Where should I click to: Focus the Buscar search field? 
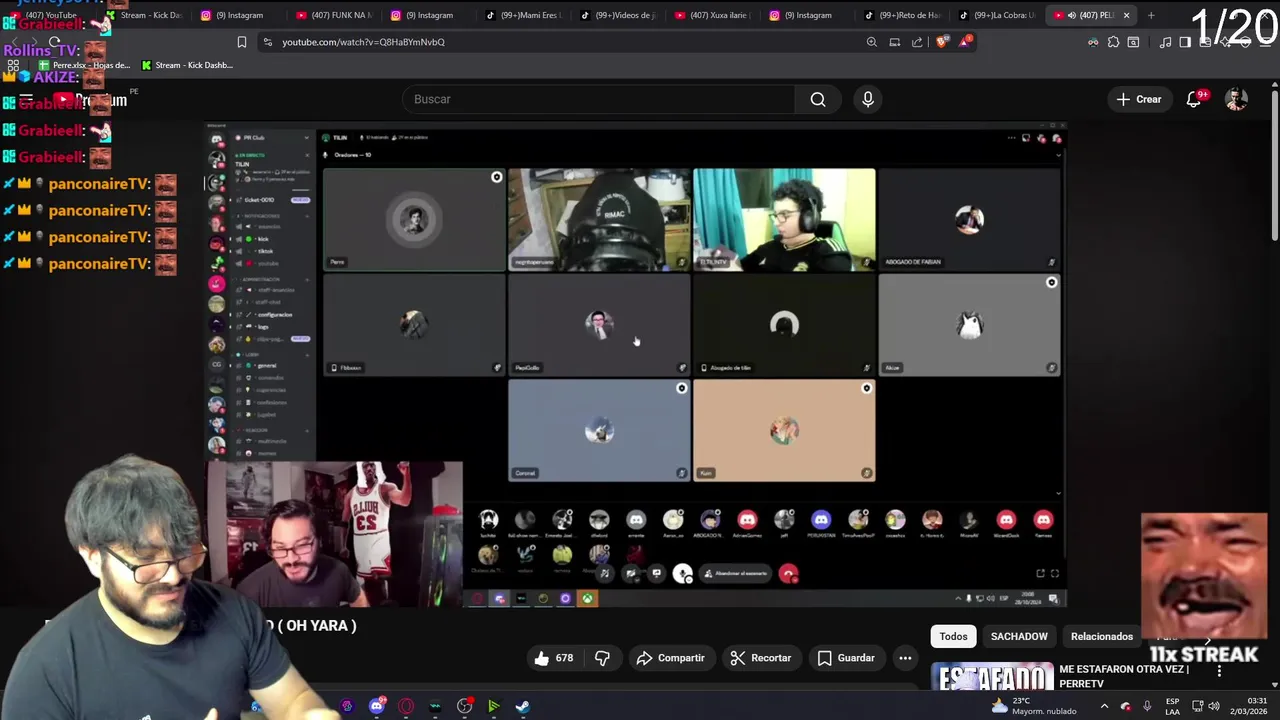[600, 99]
